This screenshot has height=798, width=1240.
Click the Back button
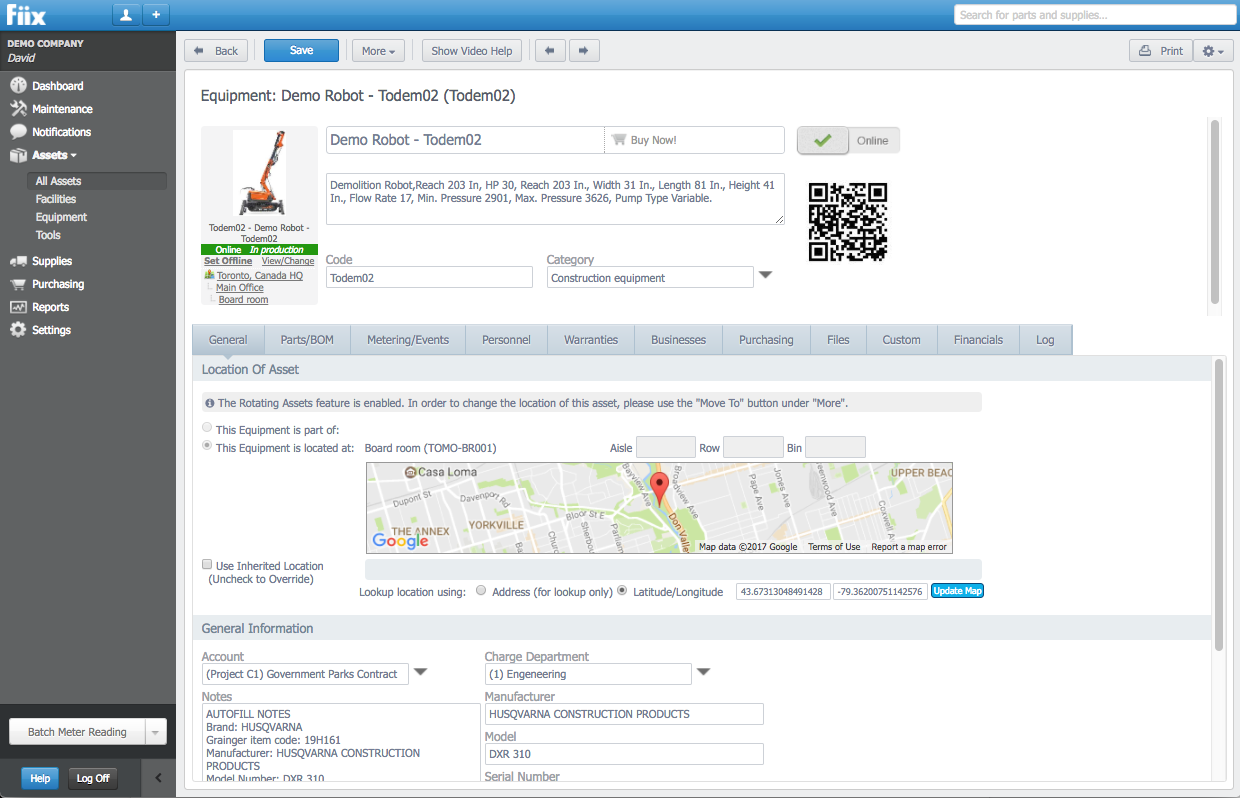click(x=217, y=51)
